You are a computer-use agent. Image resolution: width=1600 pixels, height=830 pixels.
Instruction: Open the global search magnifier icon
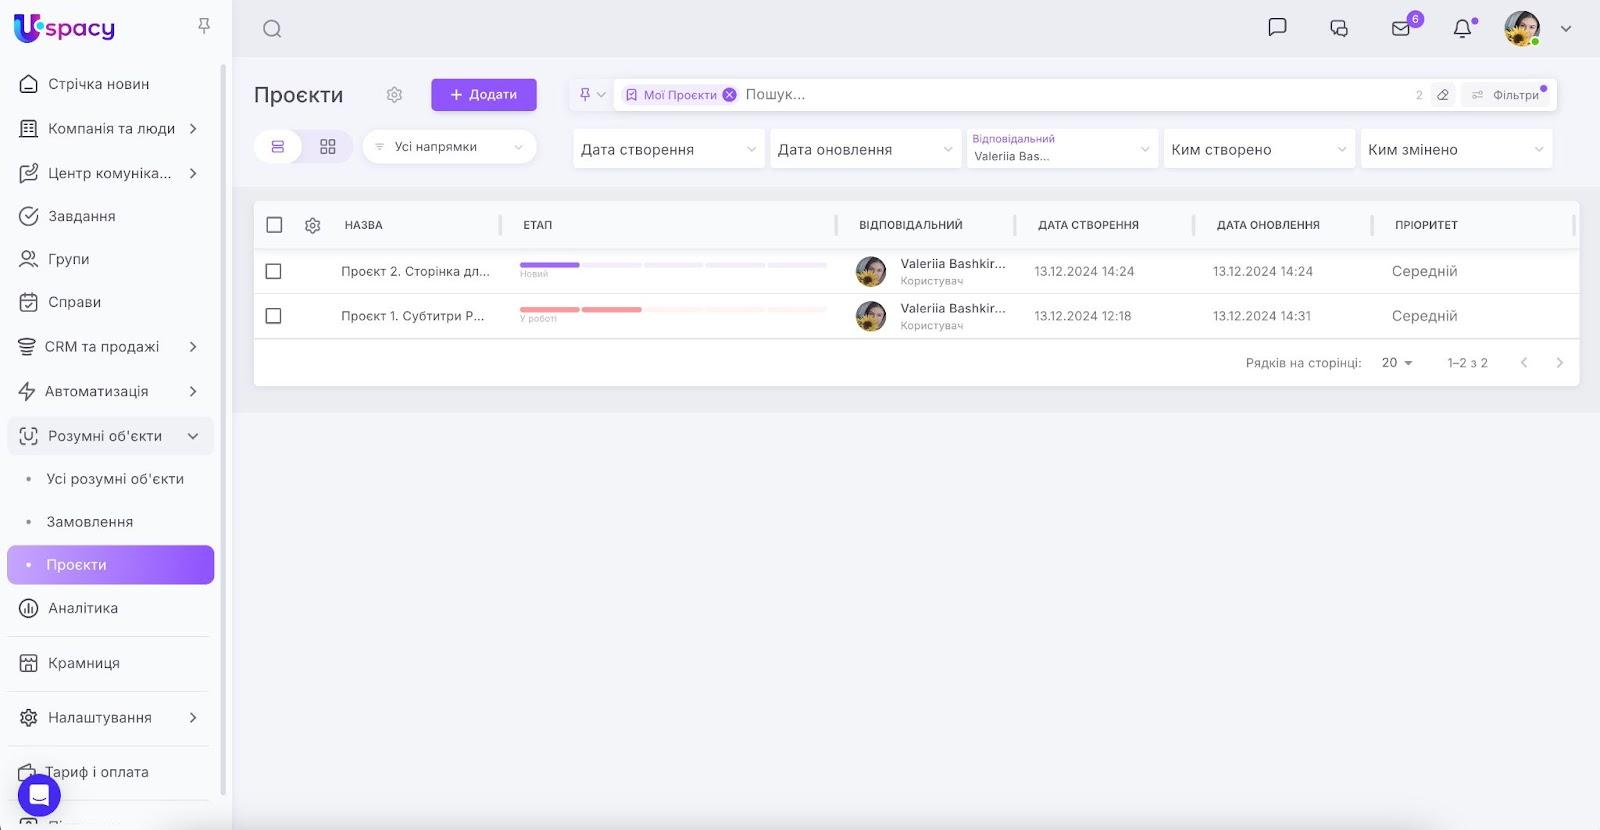[272, 29]
